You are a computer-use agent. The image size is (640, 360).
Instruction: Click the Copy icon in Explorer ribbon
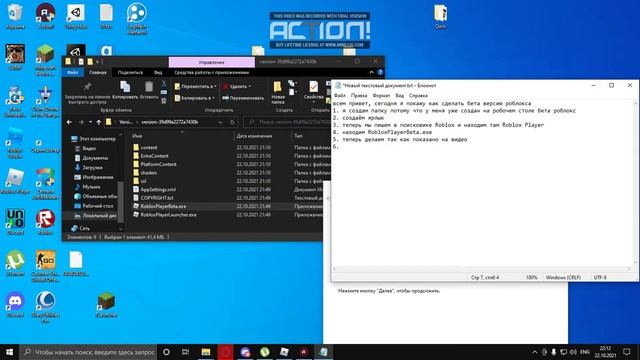tap(125, 87)
